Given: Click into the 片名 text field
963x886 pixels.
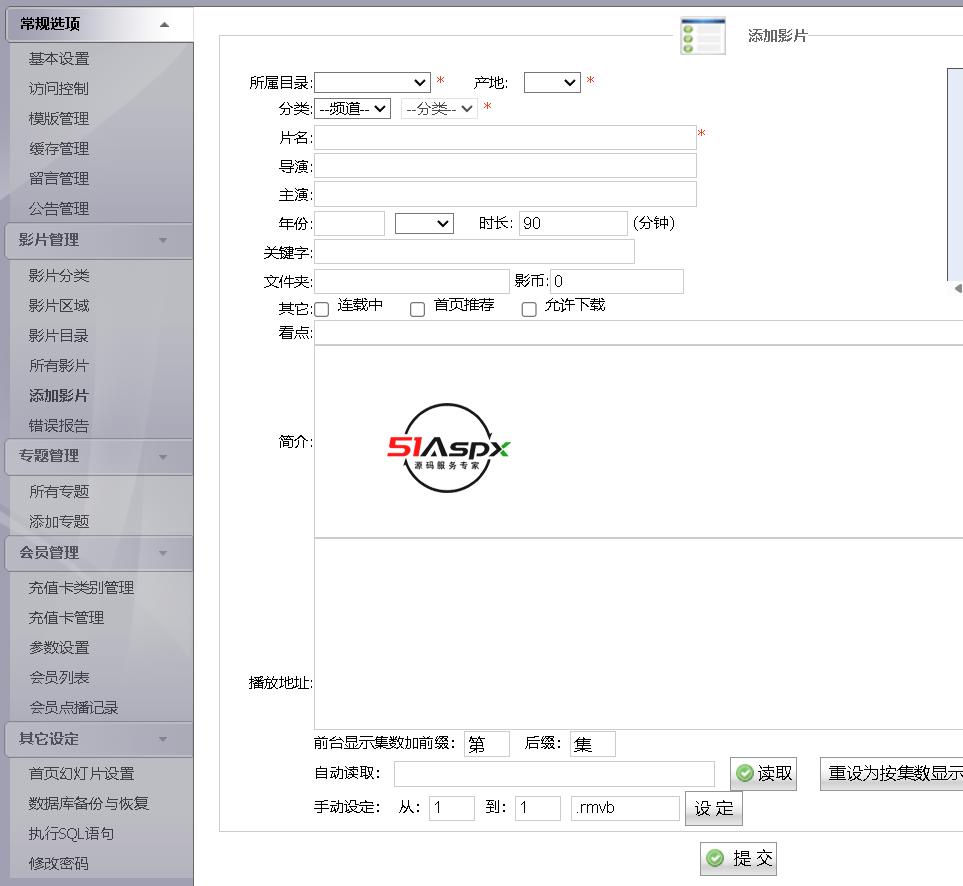Looking at the screenshot, I should pyautogui.click(x=505, y=138).
